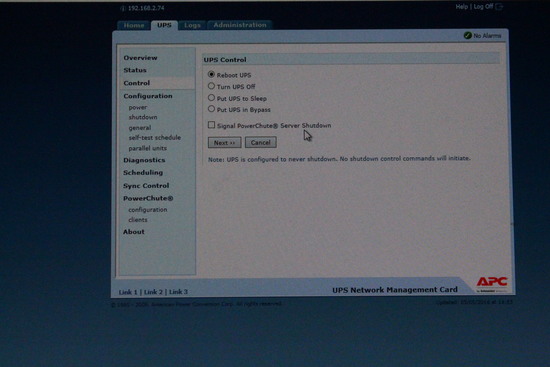This screenshot has width=550, height=367.
Task: Enable Signal PowerChute Server Shutdown checkbox
Action: click(211, 125)
